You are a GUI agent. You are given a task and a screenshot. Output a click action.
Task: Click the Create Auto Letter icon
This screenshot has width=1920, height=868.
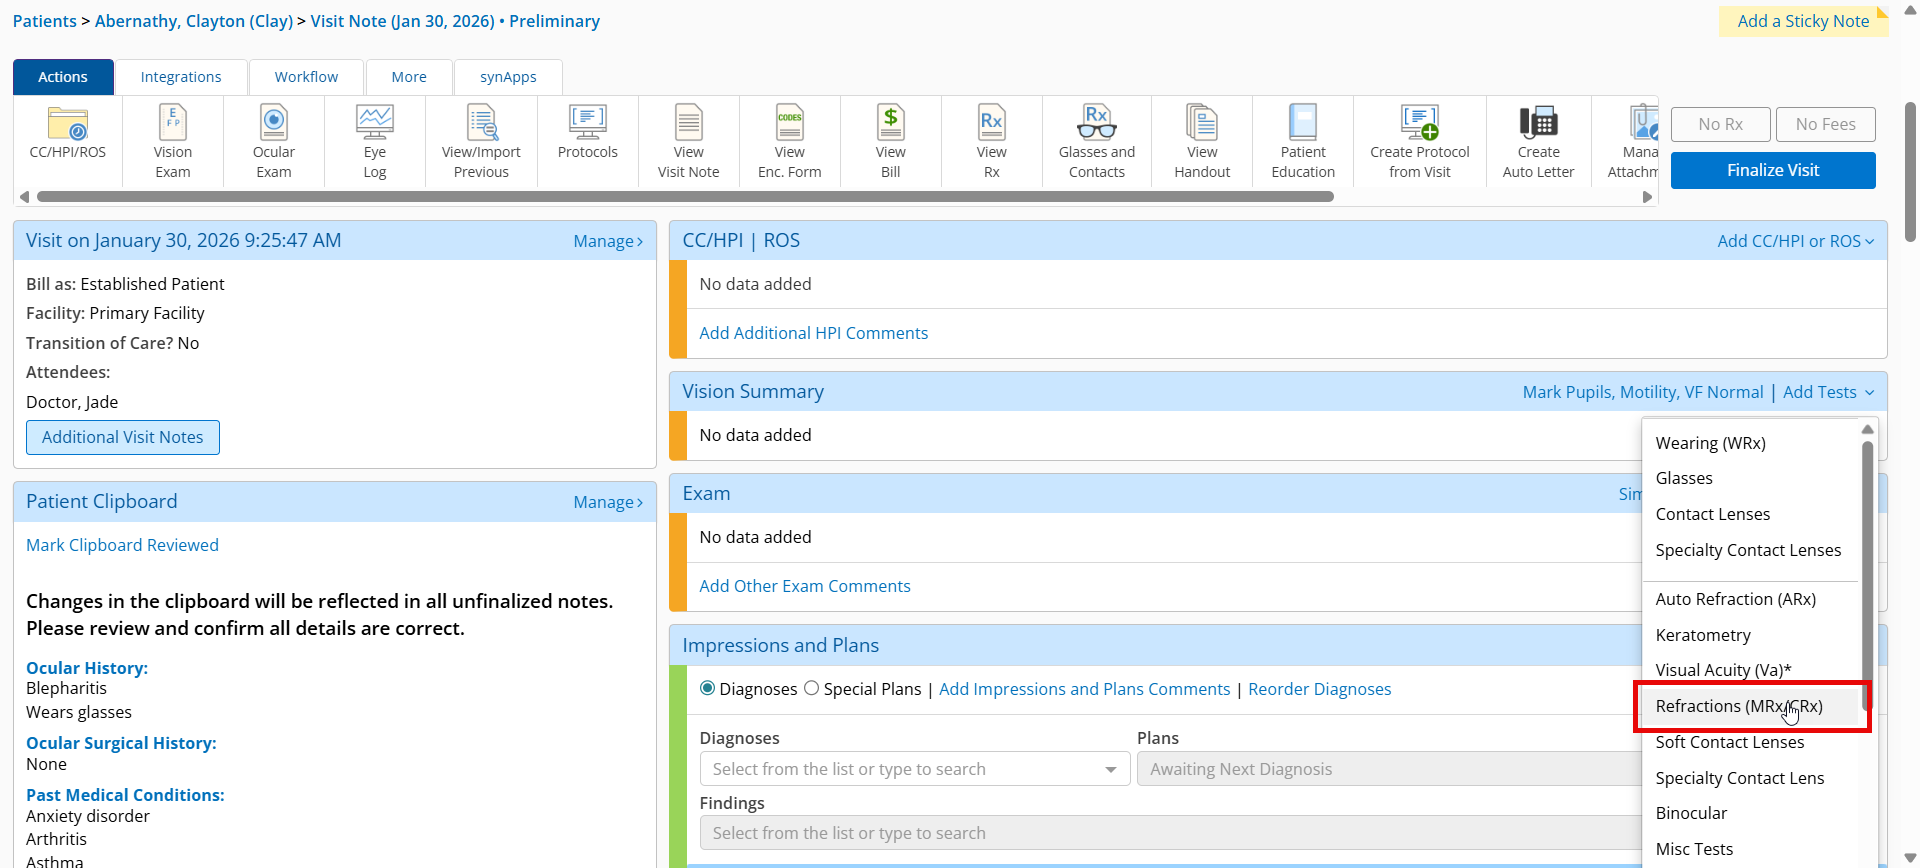[x=1538, y=124]
